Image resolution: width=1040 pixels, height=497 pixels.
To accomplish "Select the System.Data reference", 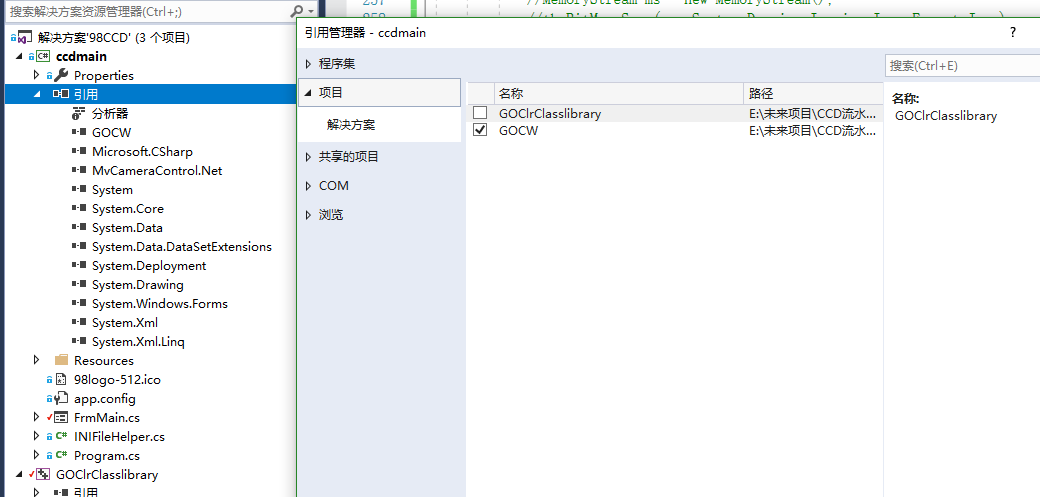I will tap(127, 228).
